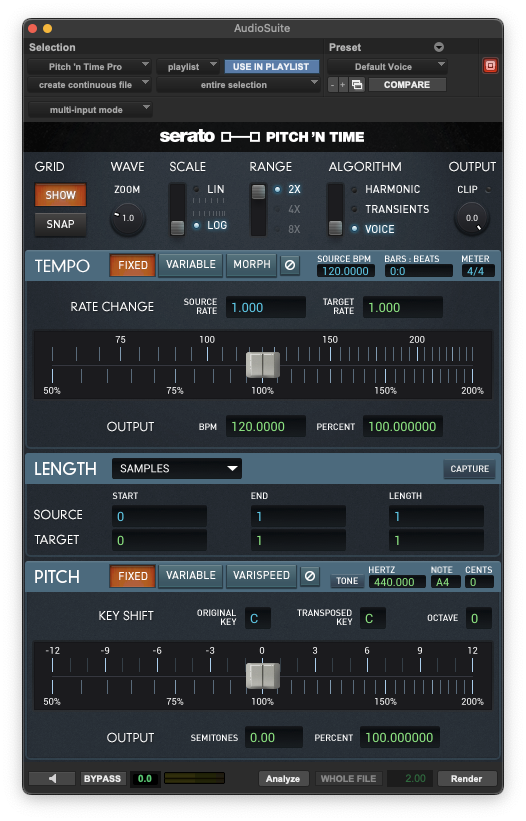Click the Analyze button
This screenshot has width=526, height=821.
[283, 779]
